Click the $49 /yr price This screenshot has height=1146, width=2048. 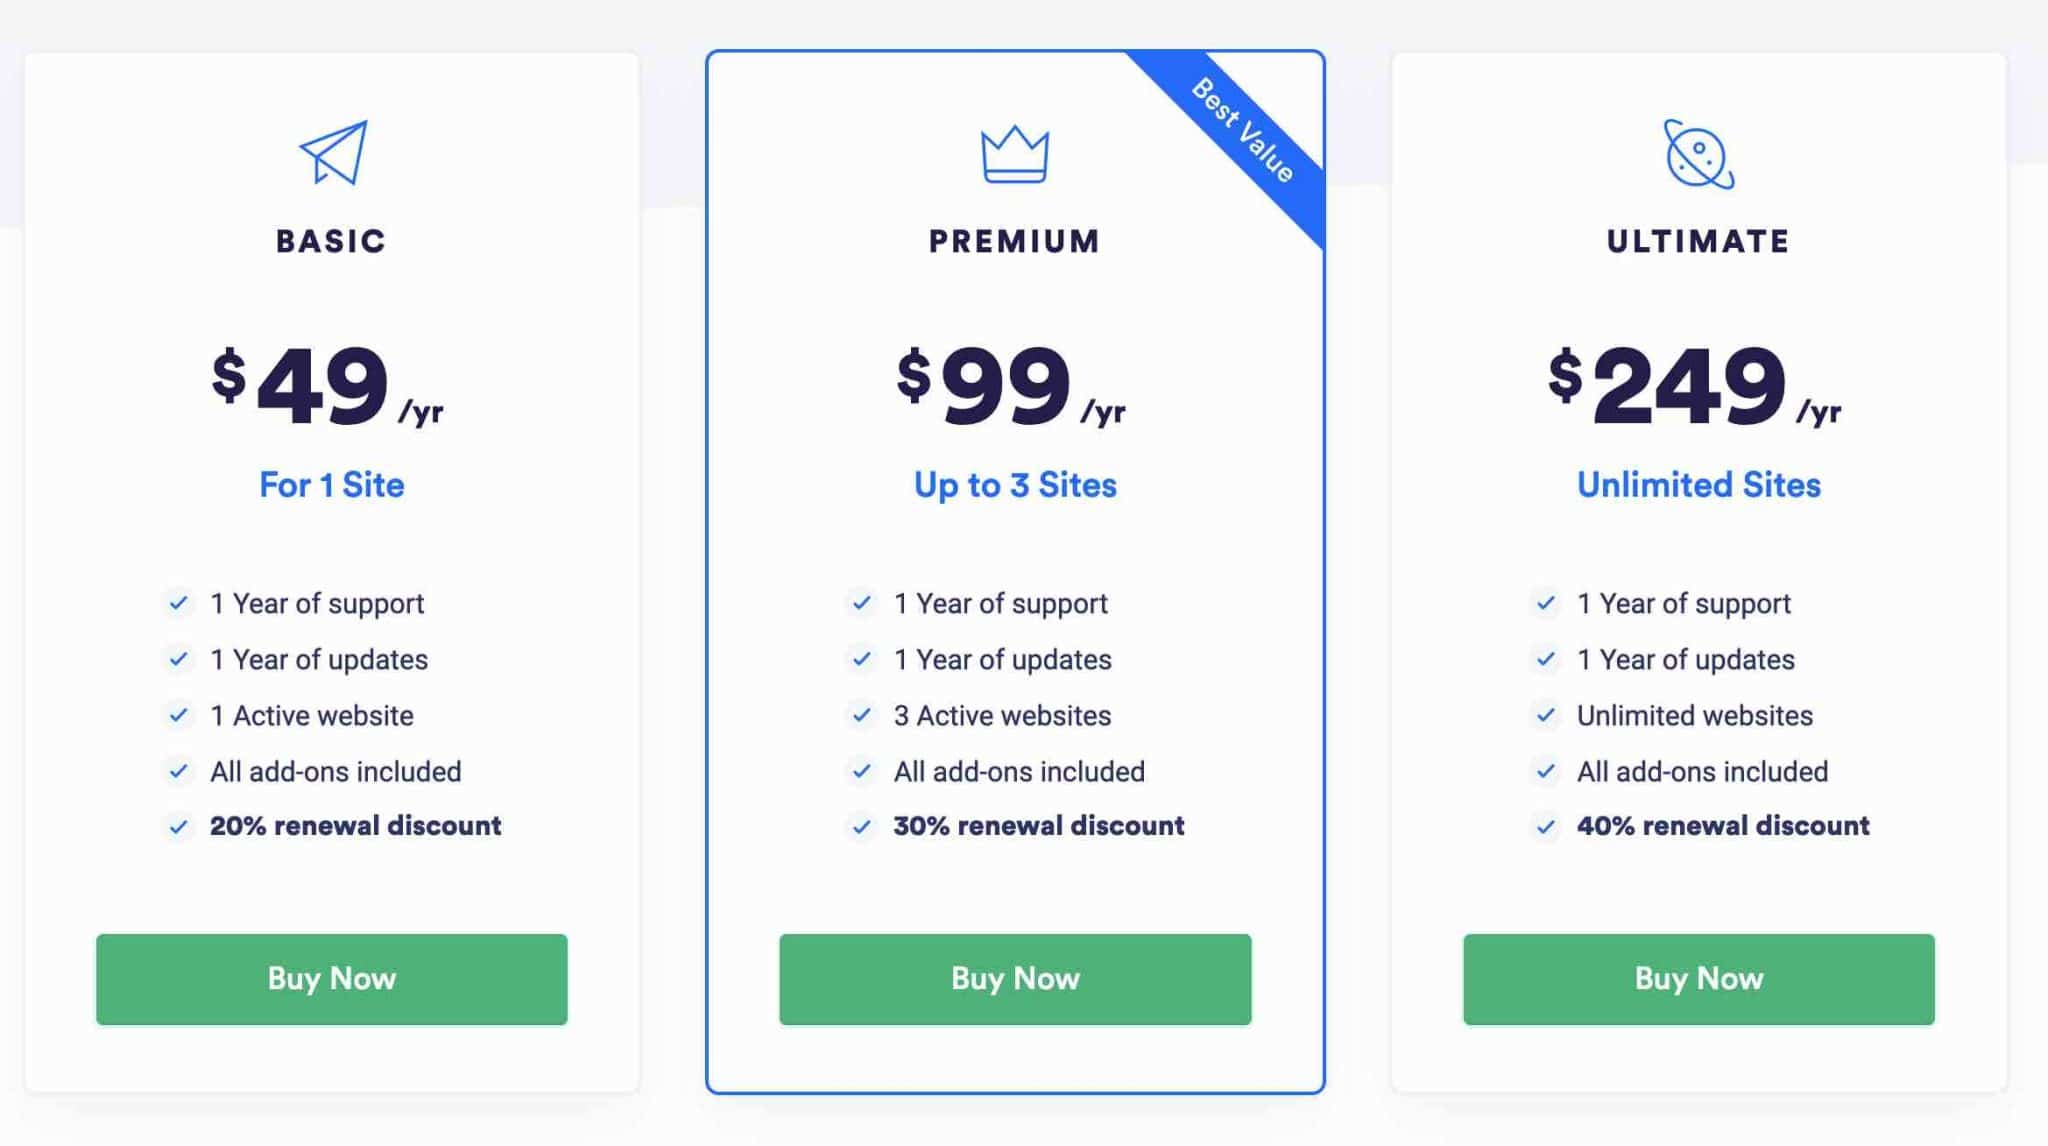tap(326, 386)
